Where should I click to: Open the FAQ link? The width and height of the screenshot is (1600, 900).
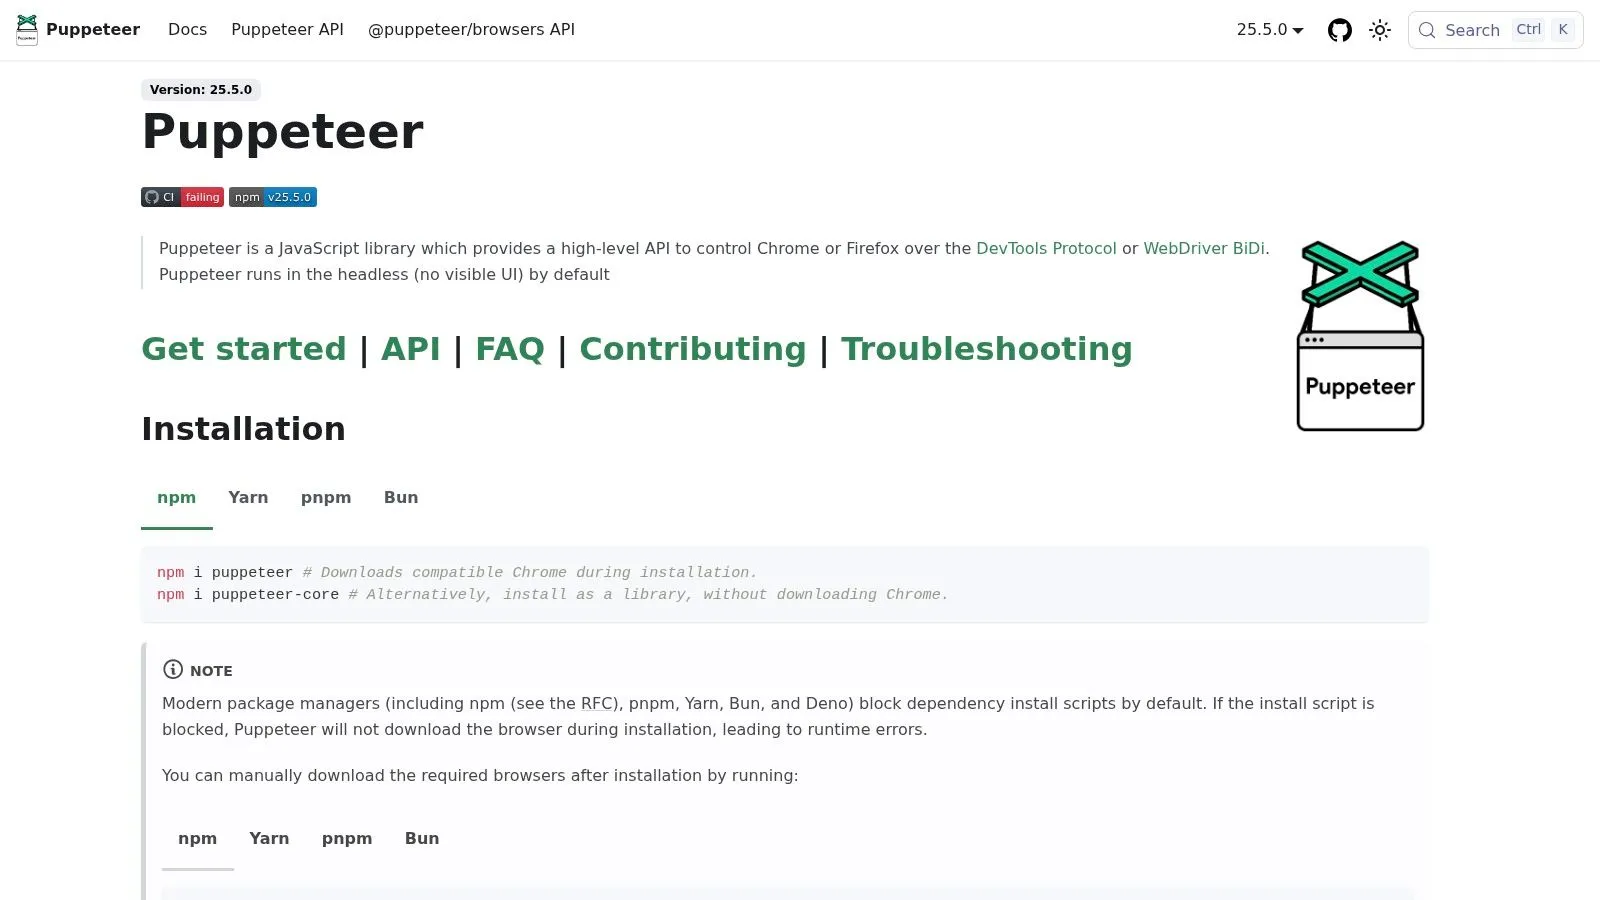click(x=510, y=349)
